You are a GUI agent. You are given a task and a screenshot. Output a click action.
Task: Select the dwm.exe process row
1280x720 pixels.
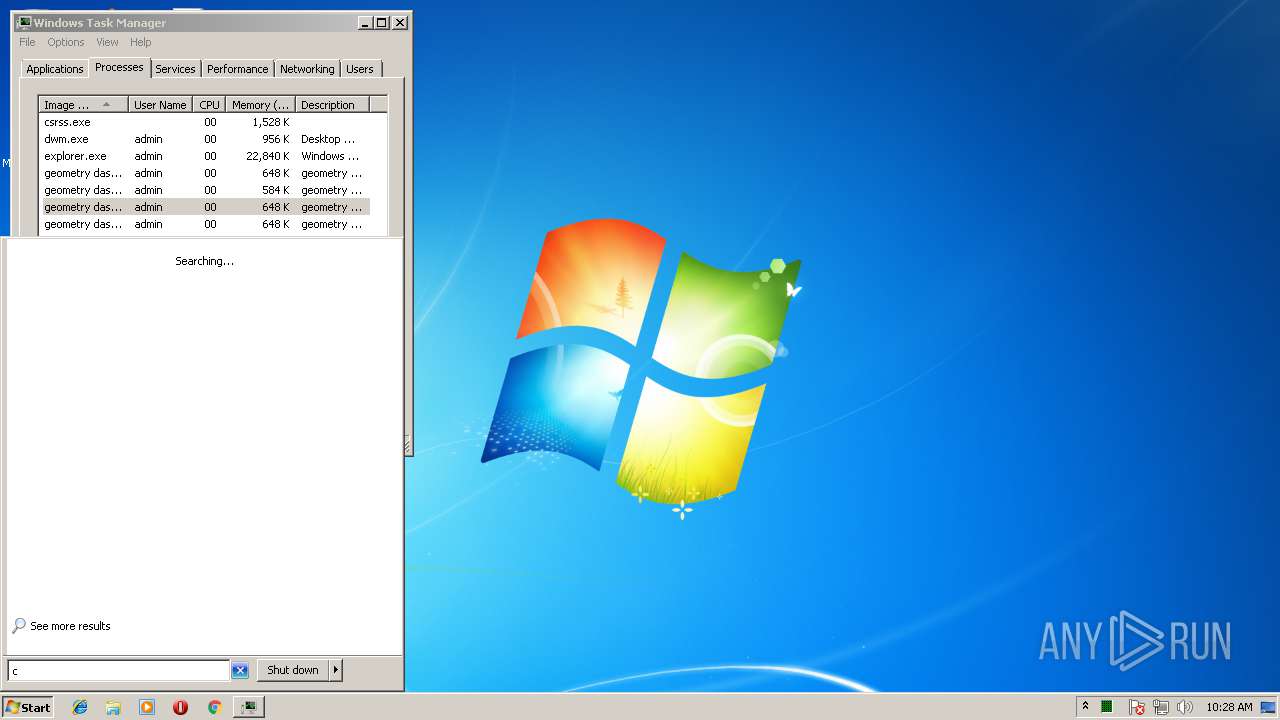coord(205,139)
